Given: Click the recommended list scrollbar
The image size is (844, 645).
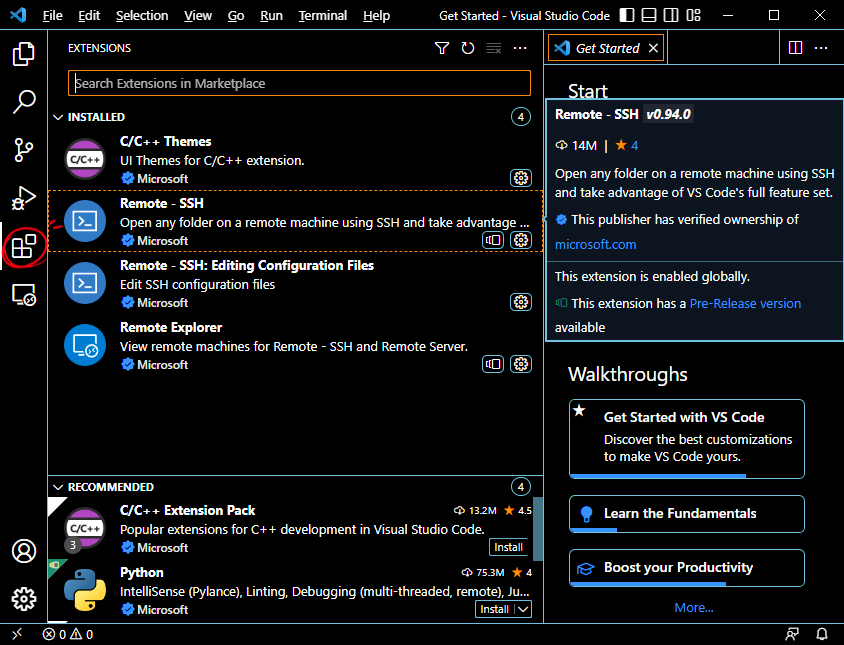Looking at the screenshot, I should tap(538, 530).
